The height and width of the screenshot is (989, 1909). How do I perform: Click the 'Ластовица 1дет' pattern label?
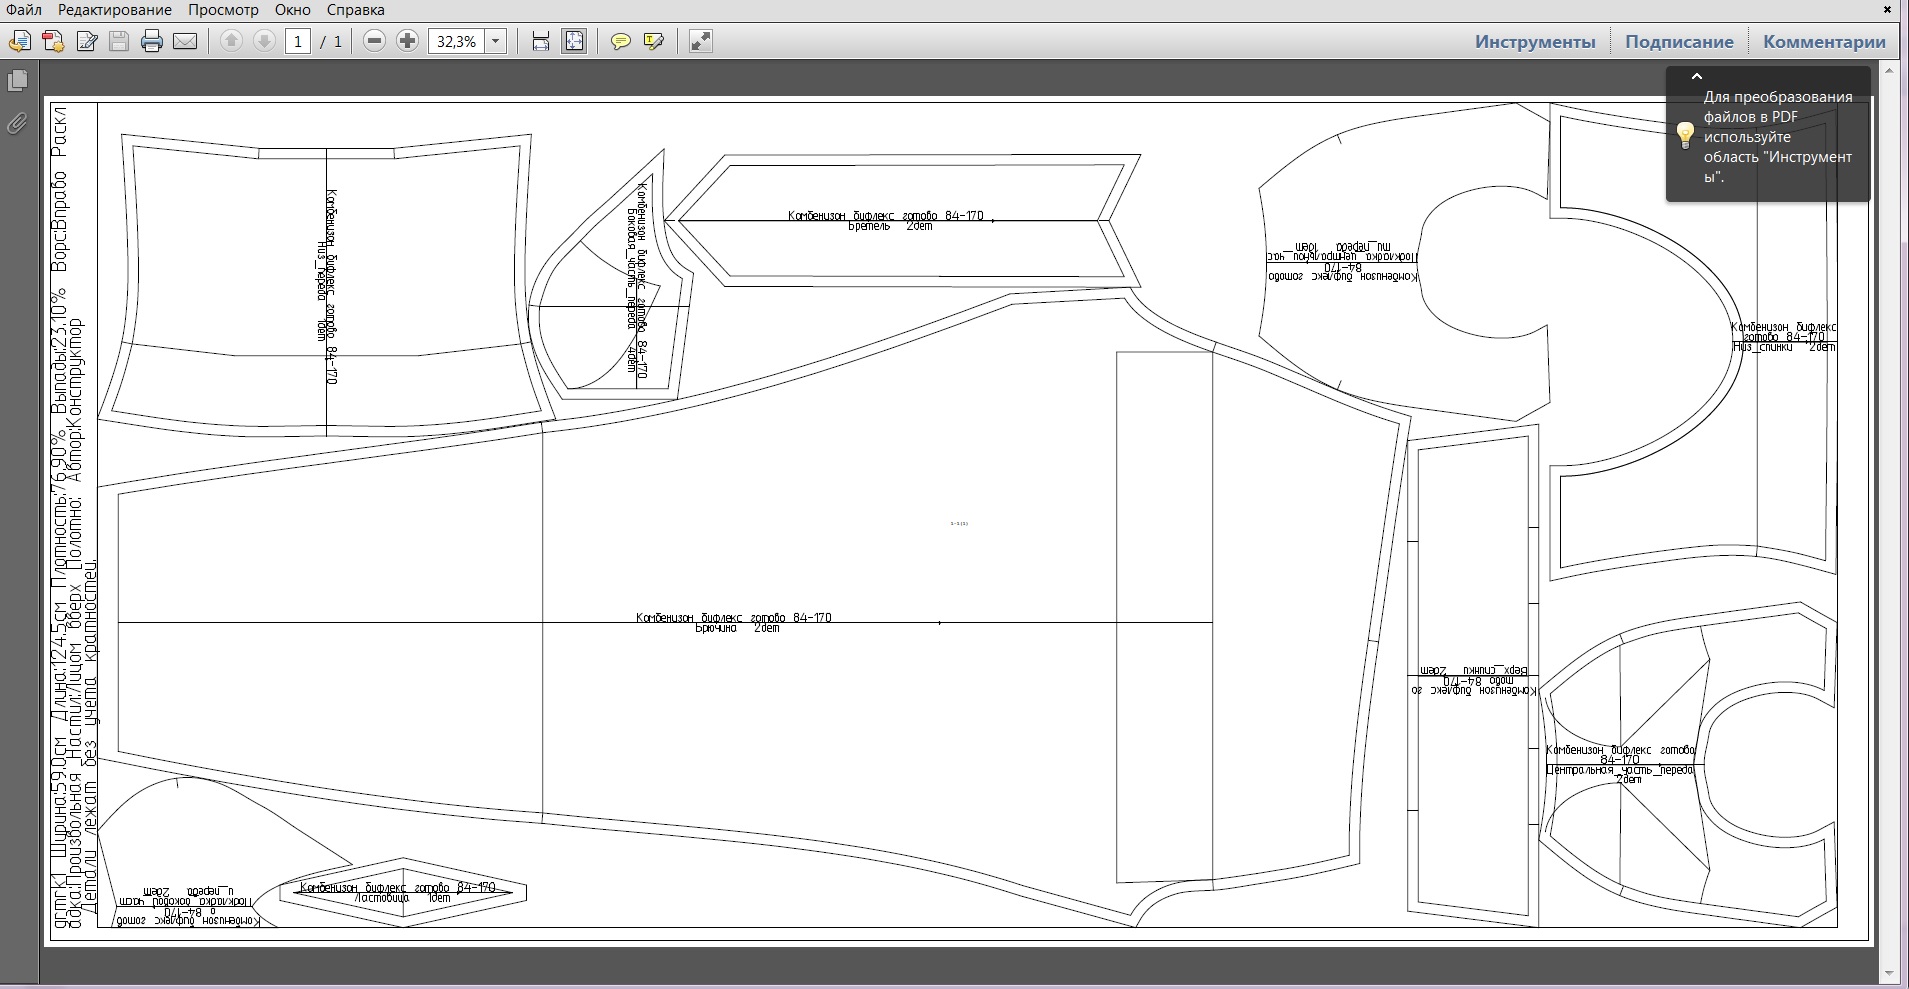[x=402, y=898]
